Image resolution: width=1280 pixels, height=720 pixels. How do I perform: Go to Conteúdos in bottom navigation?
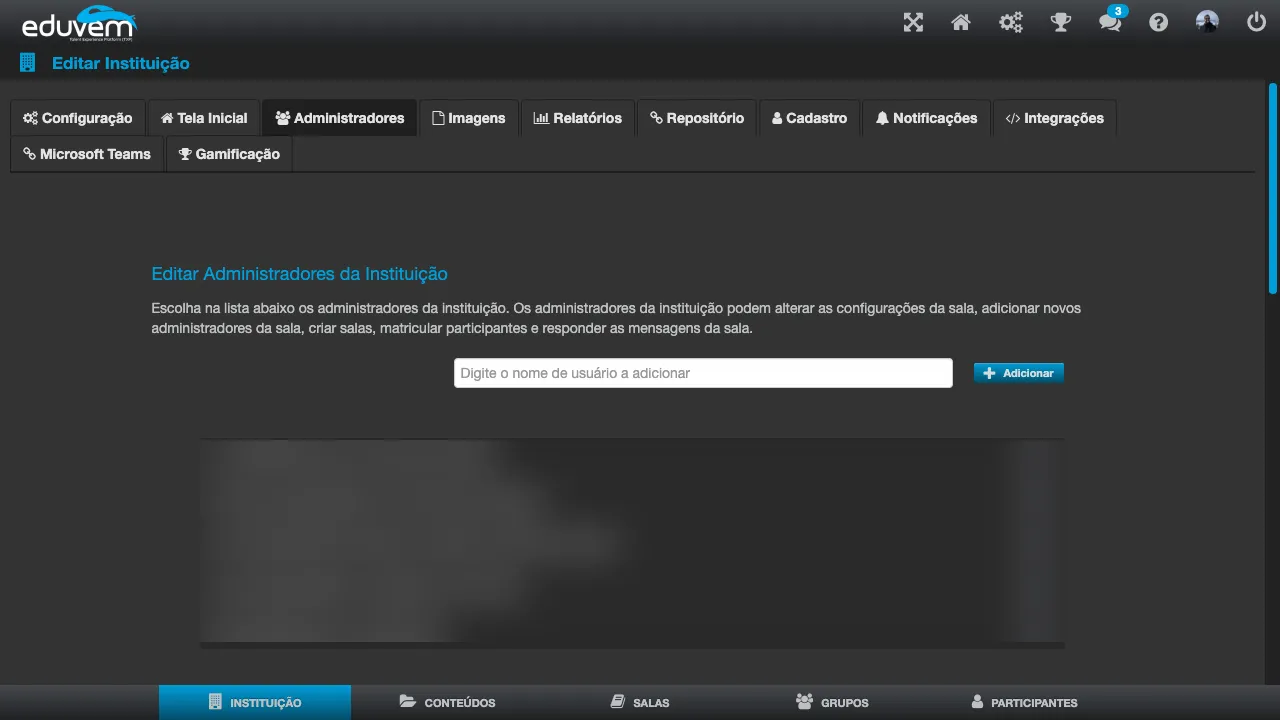click(448, 702)
